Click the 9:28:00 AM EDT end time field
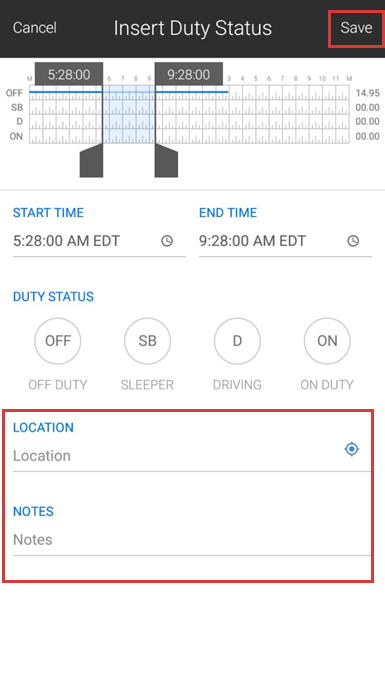Screen dimensions: 385x695 (285, 241)
